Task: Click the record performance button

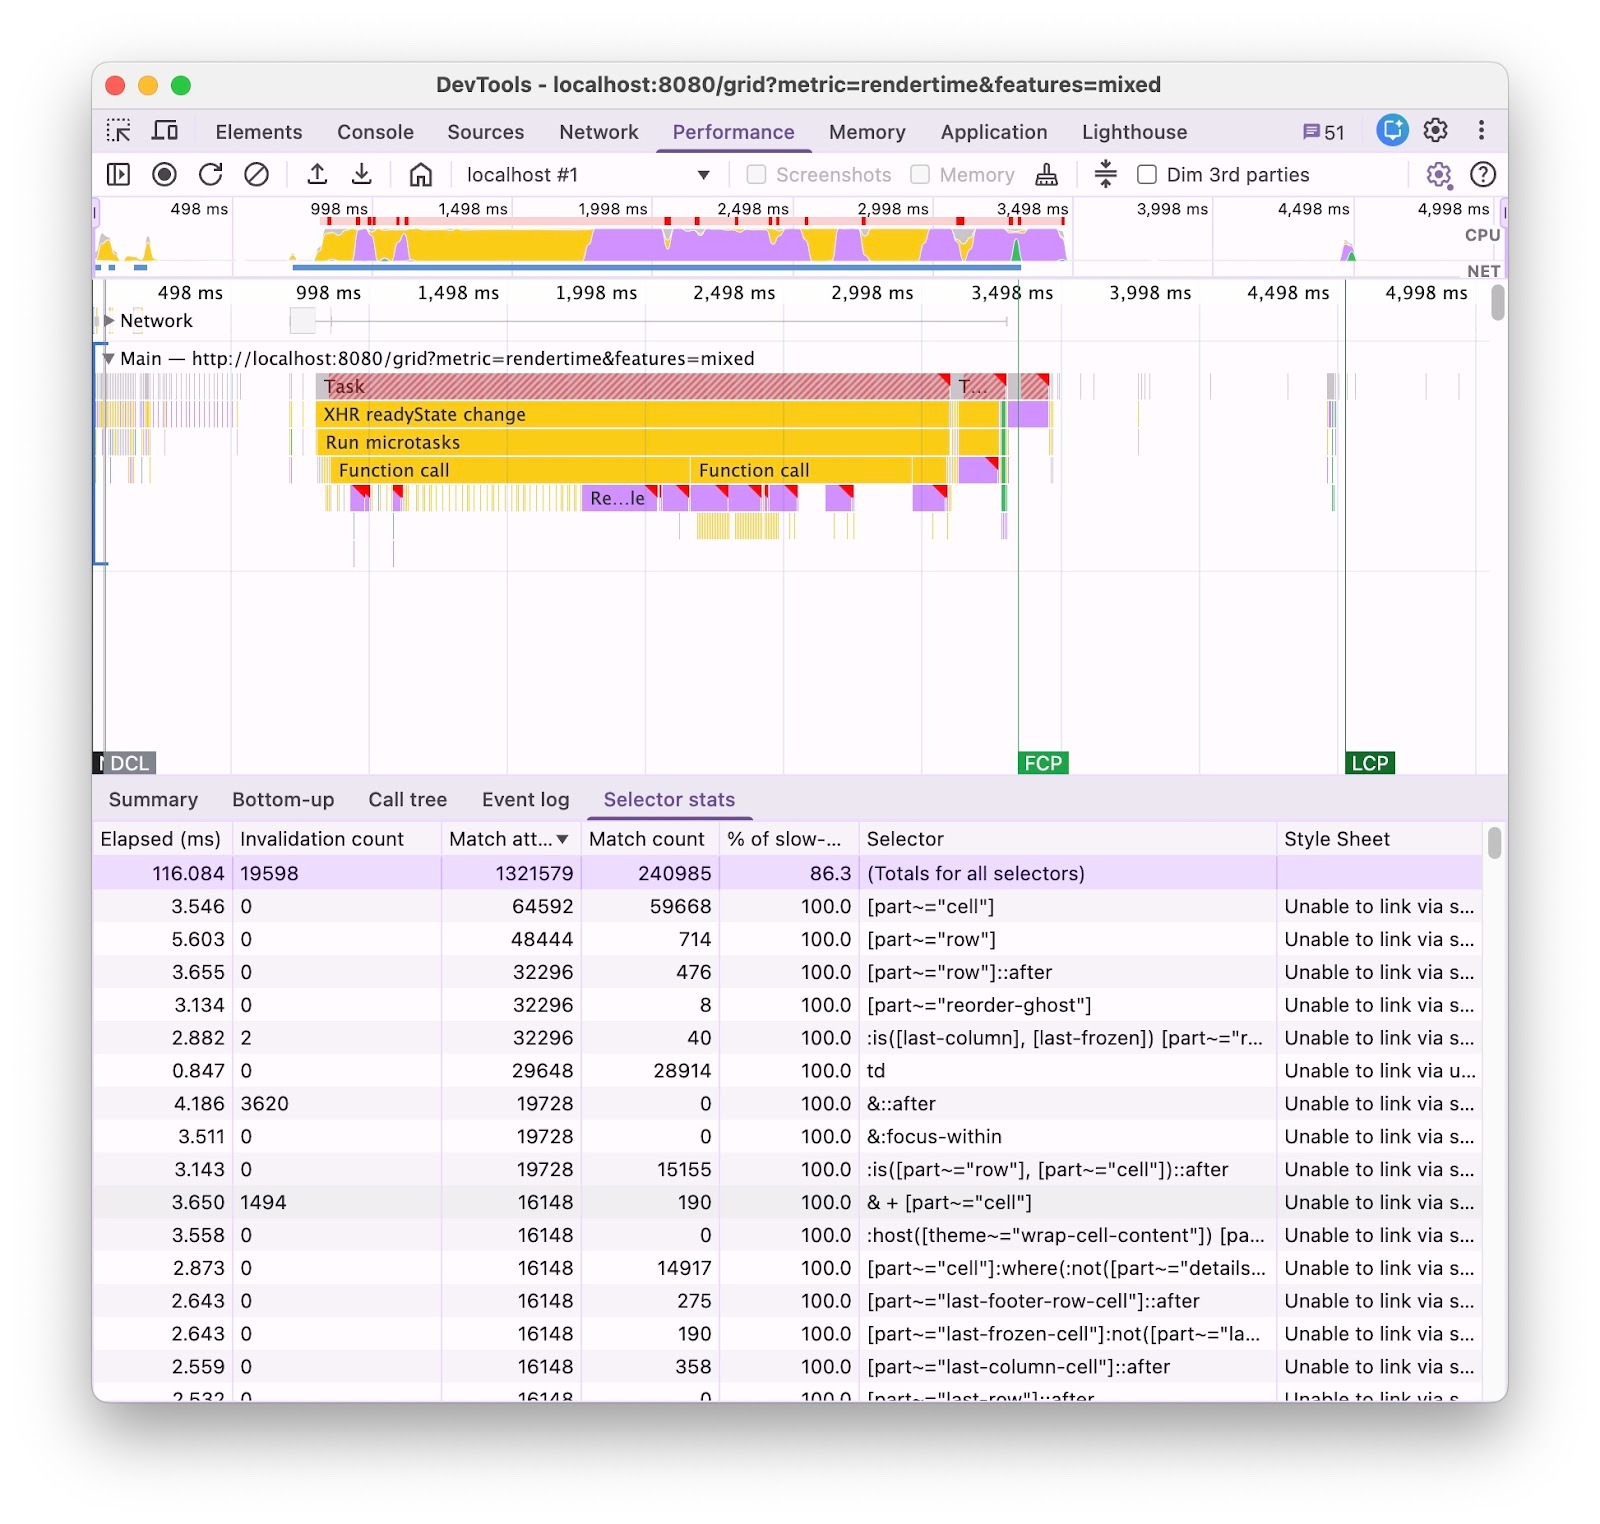Action: click(164, 175)
